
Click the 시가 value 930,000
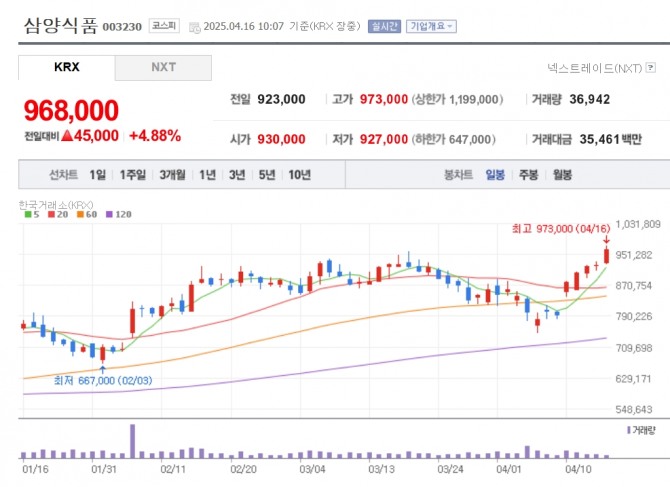[x=281, y=139]
